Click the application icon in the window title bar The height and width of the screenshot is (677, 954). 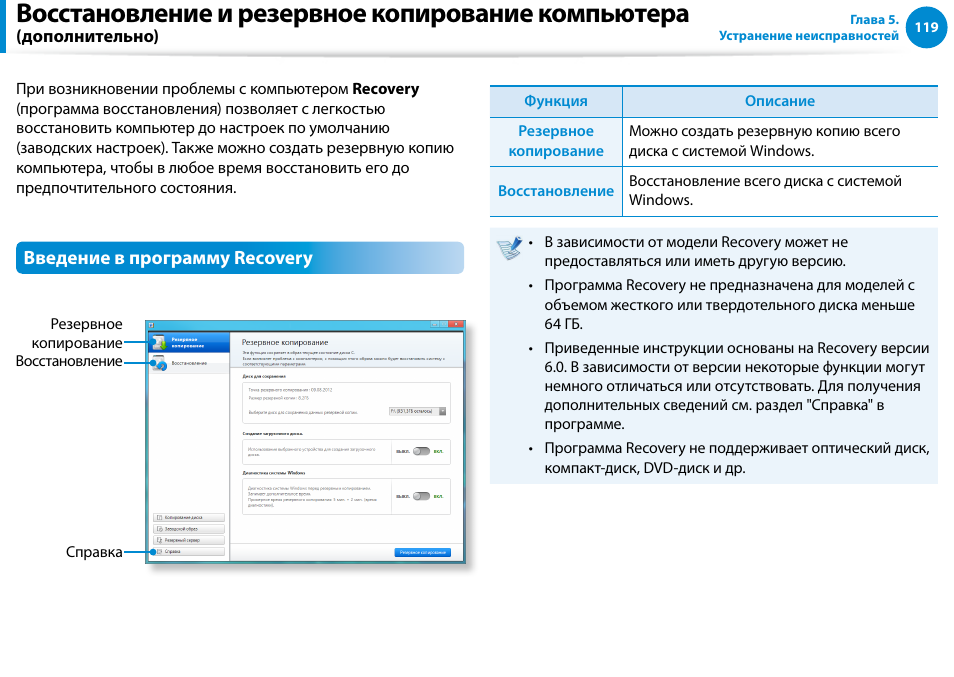click(150, 325)
